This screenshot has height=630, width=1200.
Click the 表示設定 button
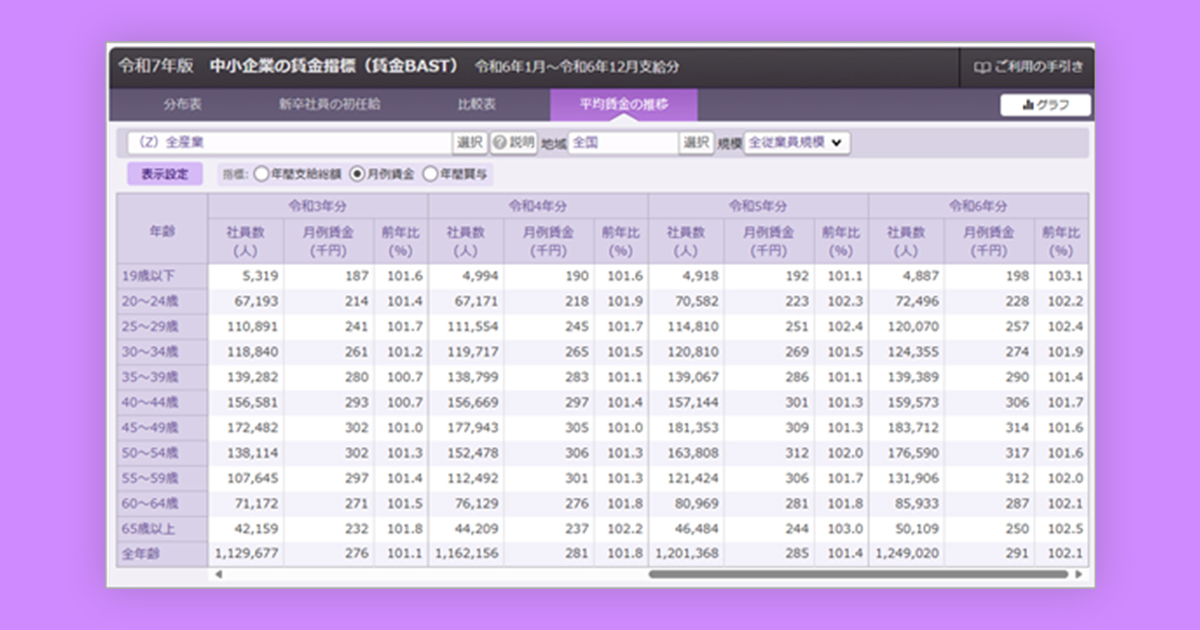tap(165, 174)
